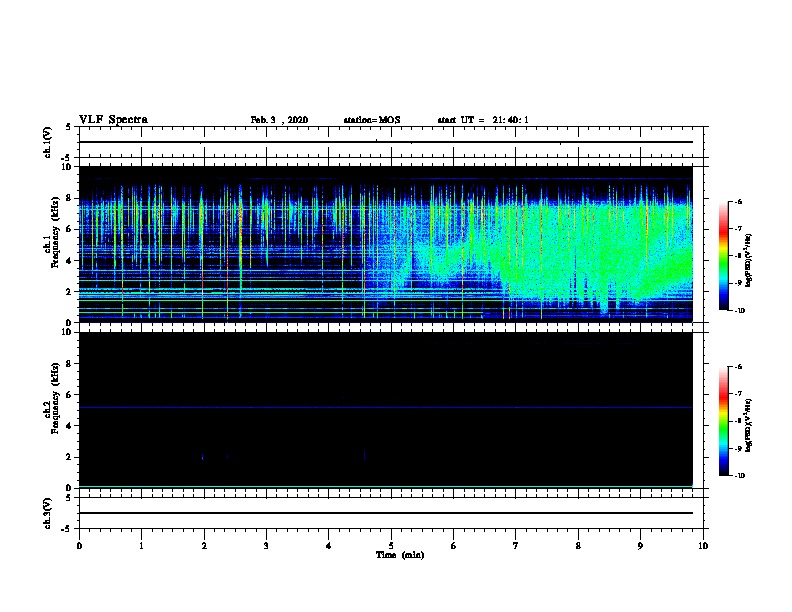Select the "Feb. 3 , 2020" date text
Image resolution: width=792 pixels, height=612 pixels.
pyautogui.click(x=279, y=120)
